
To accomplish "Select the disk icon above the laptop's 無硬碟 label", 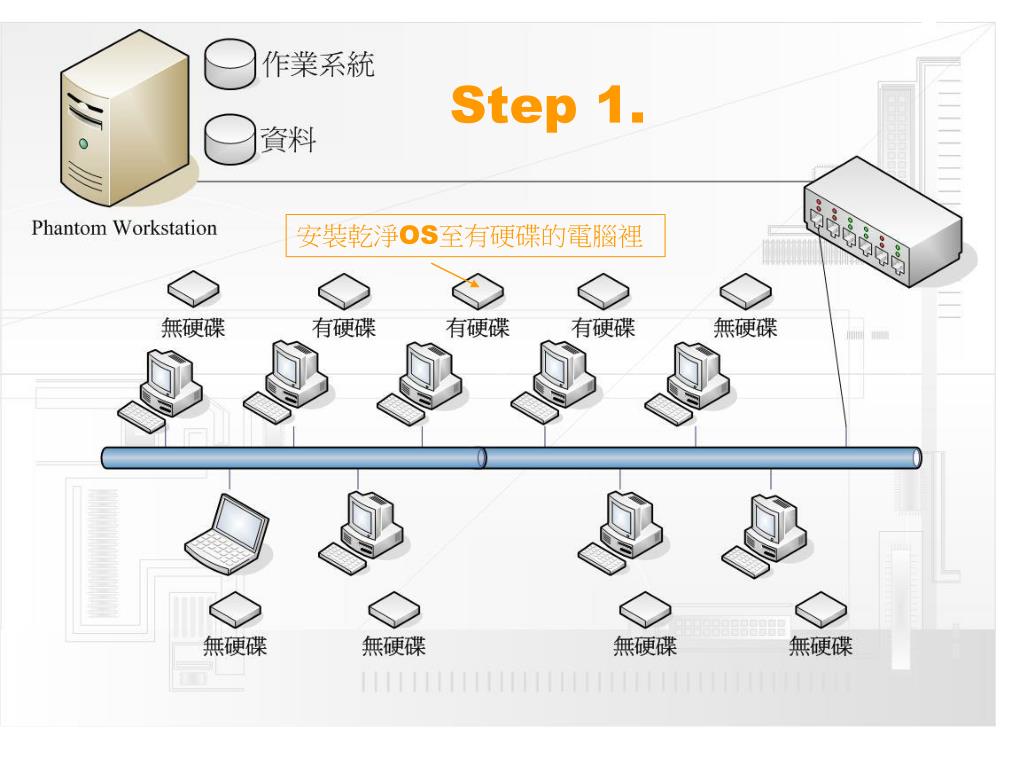I will pyautogui.click(x=235, y=609).
